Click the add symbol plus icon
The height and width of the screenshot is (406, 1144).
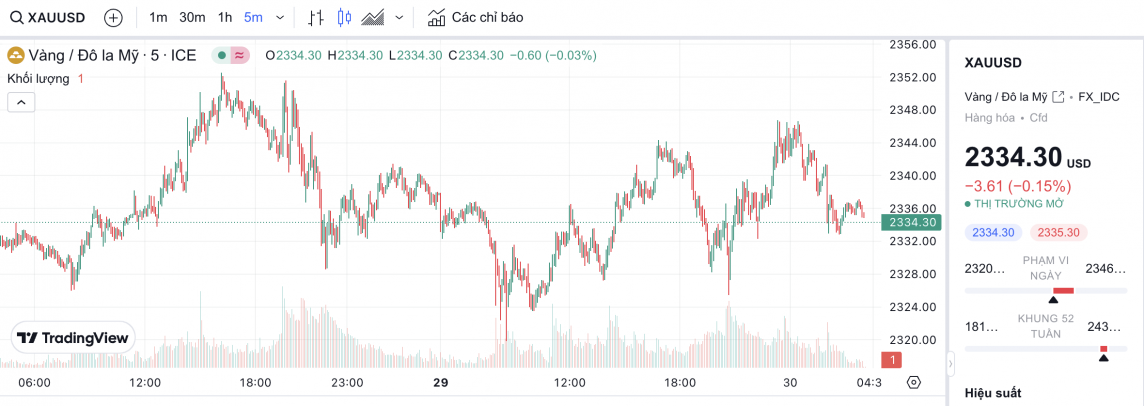pos(114,17)
